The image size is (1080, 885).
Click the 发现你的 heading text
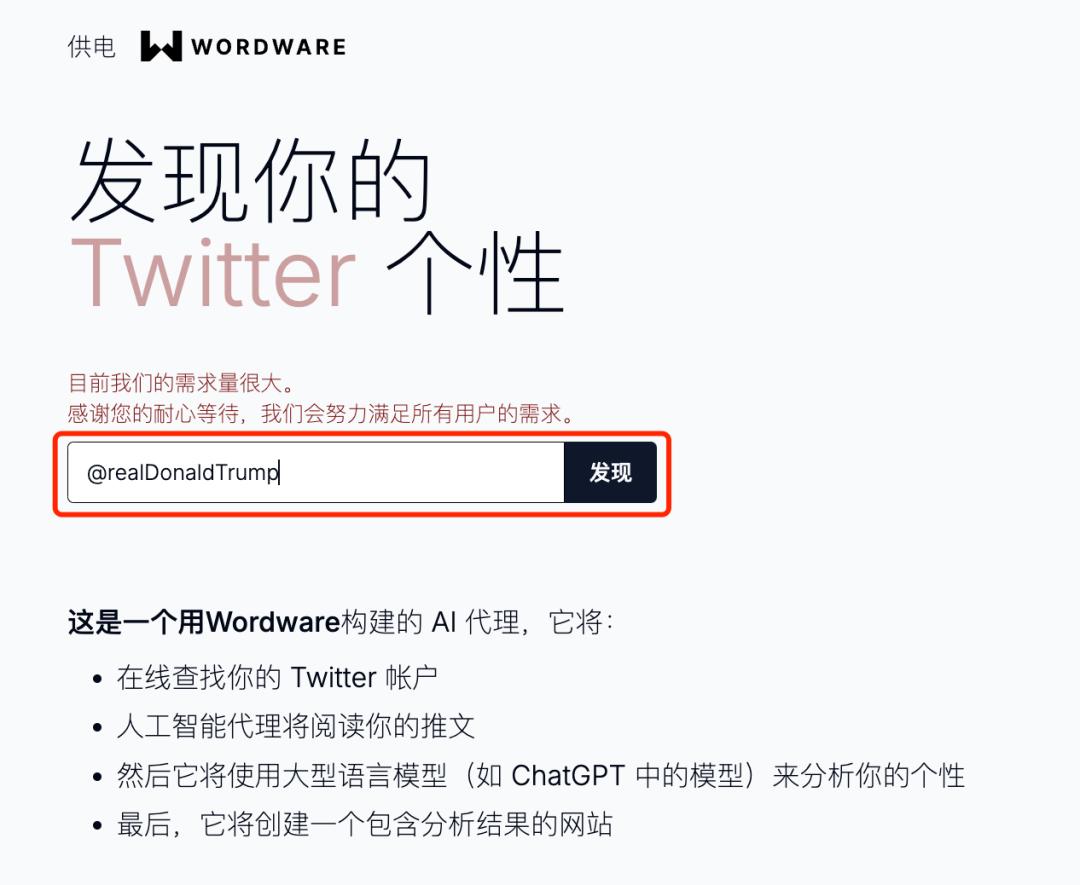point(251,180)
